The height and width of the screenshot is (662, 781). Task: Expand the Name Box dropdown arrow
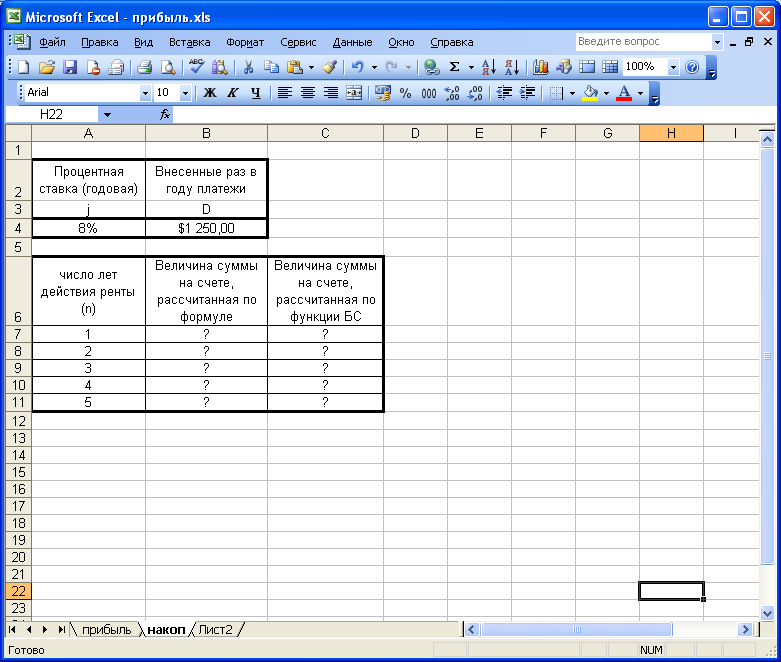[x=107, y=115]
